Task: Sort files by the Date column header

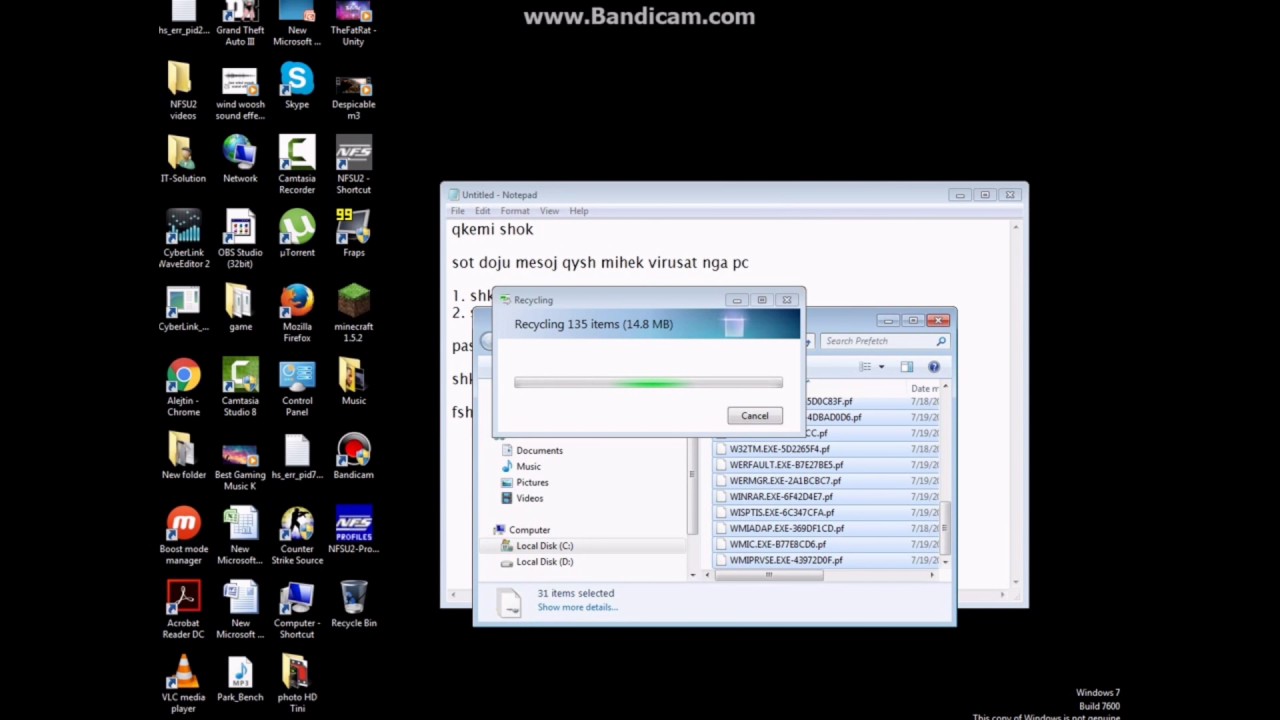Action: [924, 388]
